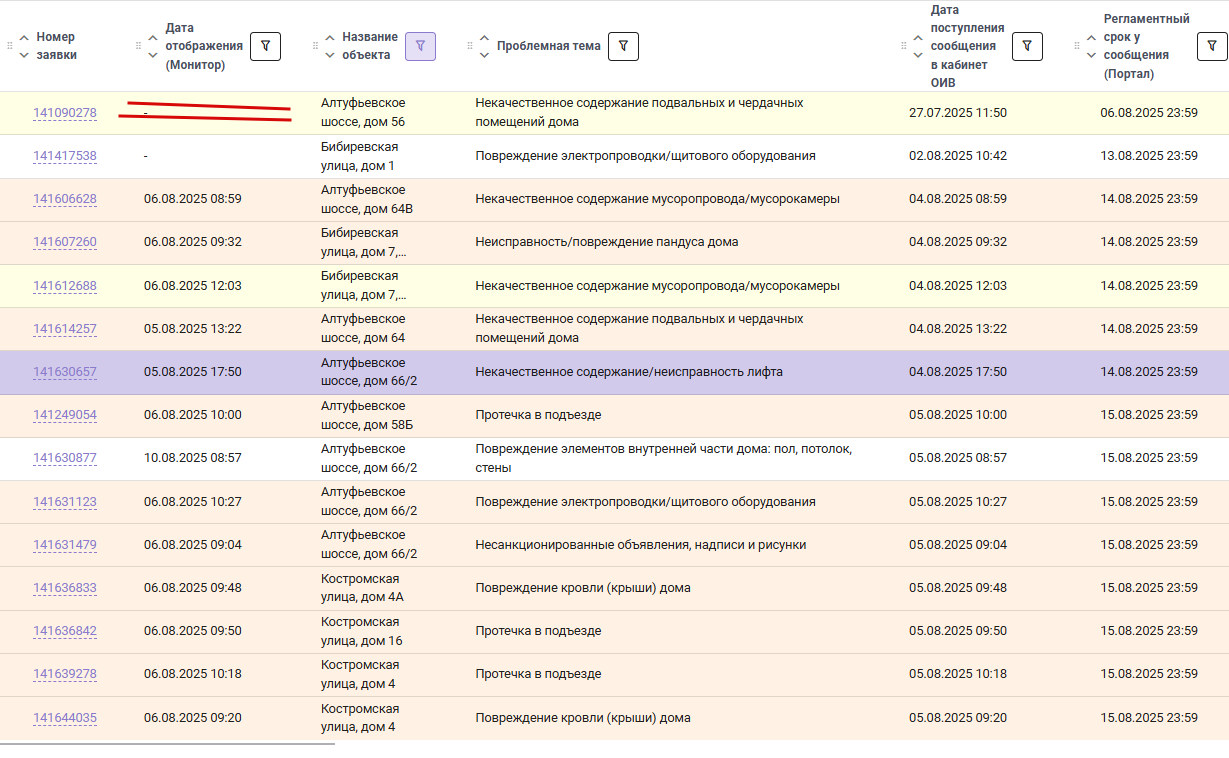Open request link 141090278
The height and width of the screenshot is (758, 1229).
65,113
